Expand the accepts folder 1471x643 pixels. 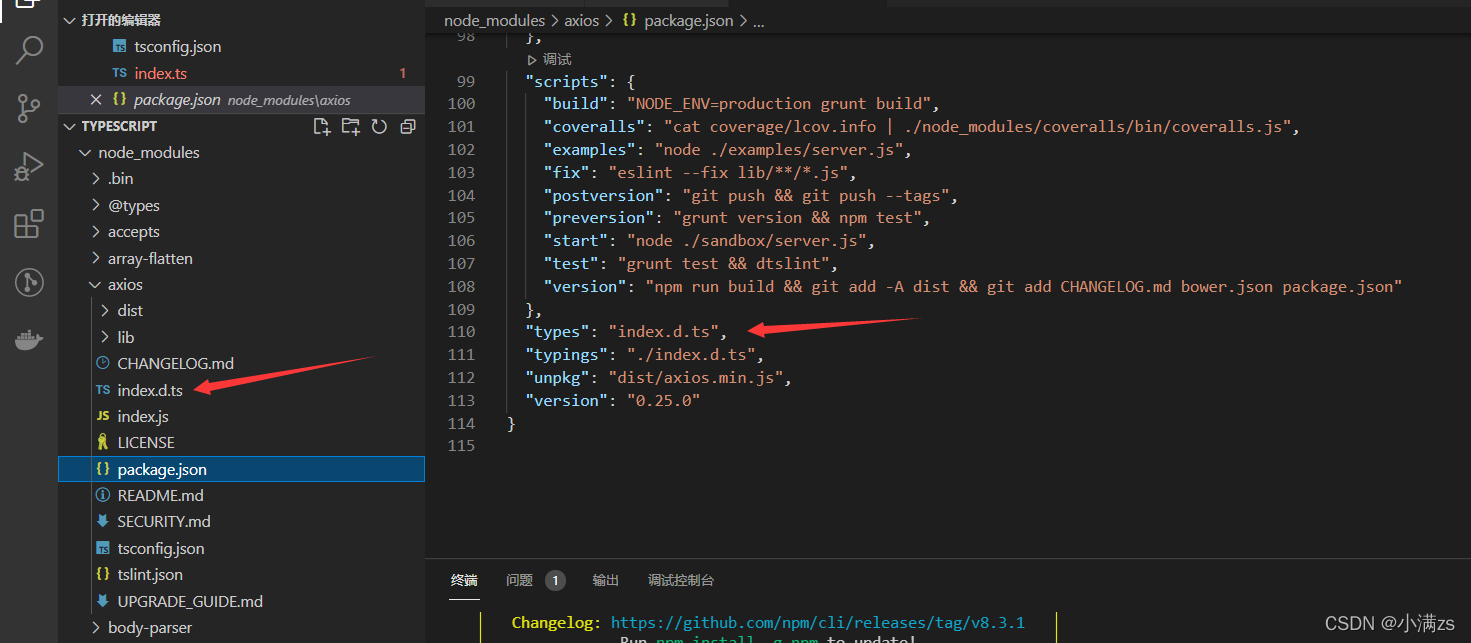coord(96,231)
